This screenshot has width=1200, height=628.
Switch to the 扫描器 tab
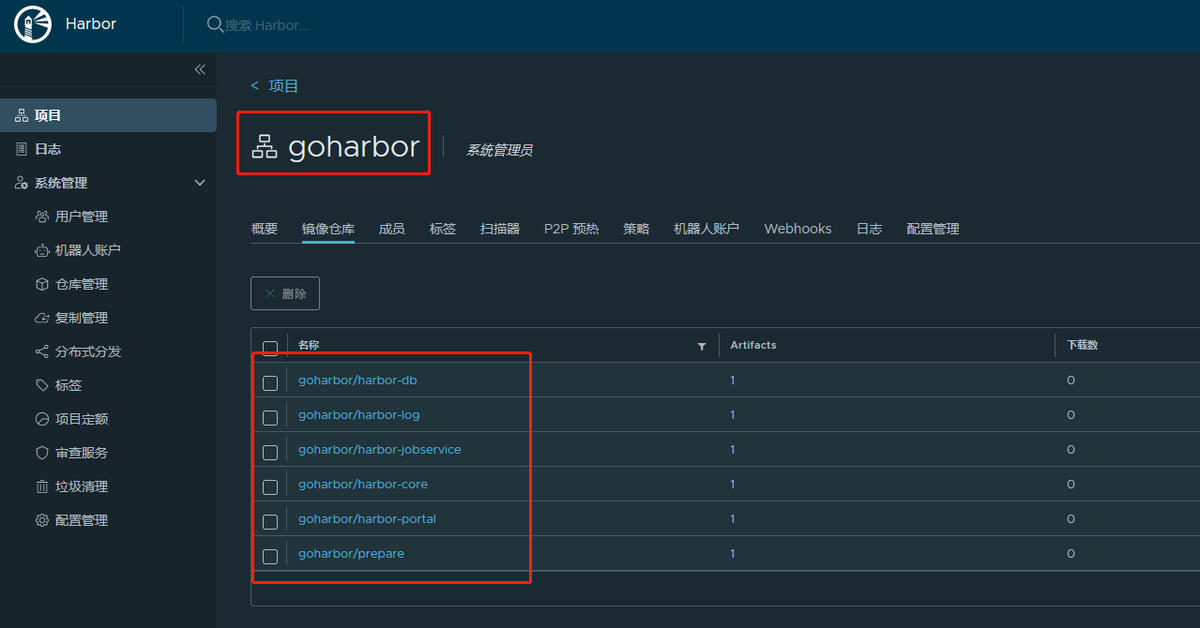[x=500, y=229]
